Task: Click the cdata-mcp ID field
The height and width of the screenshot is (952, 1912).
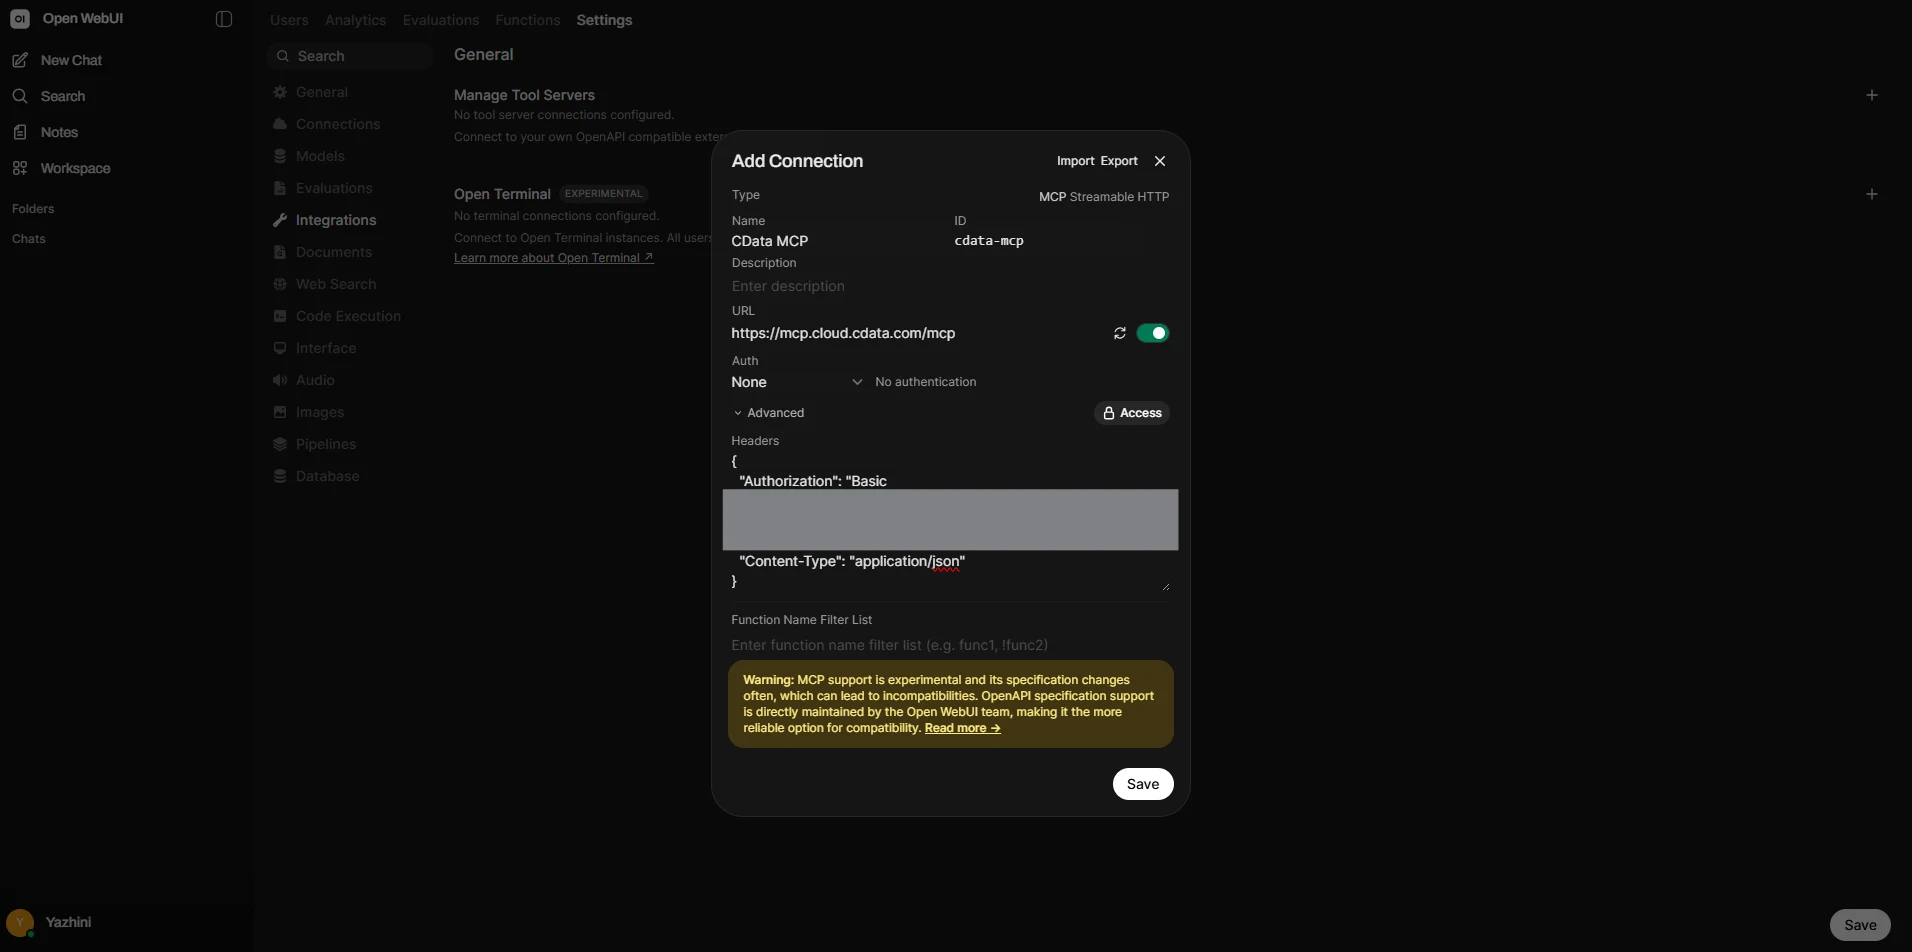Action: click(x=1061, y=241)
